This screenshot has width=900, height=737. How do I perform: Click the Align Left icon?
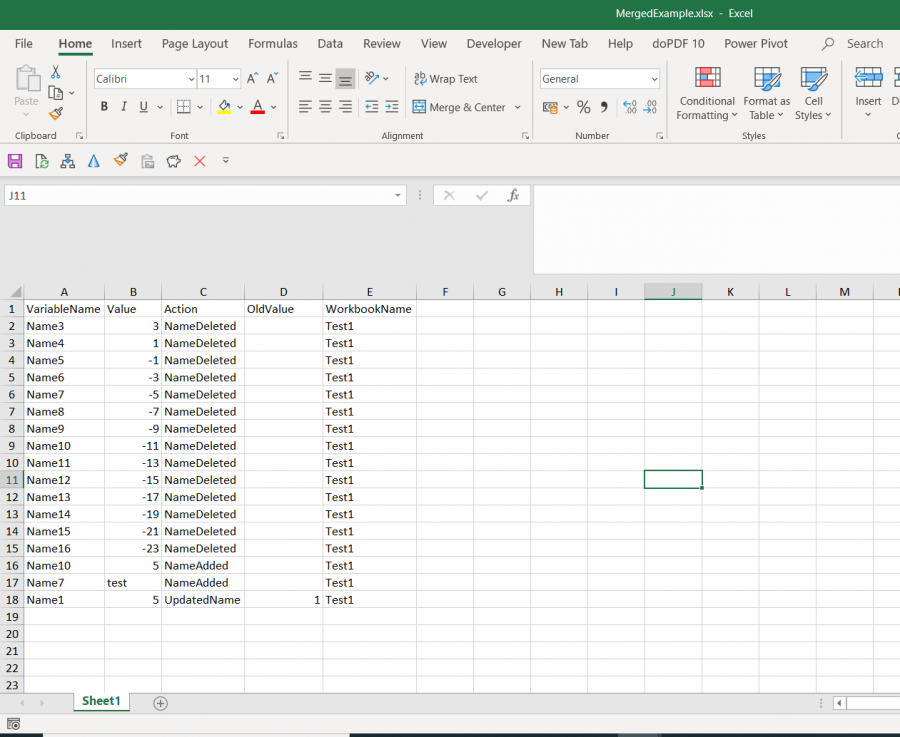click(x=305, y=107)
